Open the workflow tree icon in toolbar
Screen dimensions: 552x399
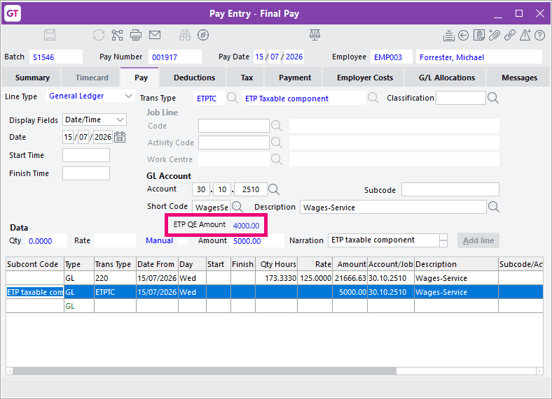[x=117, y=35]
